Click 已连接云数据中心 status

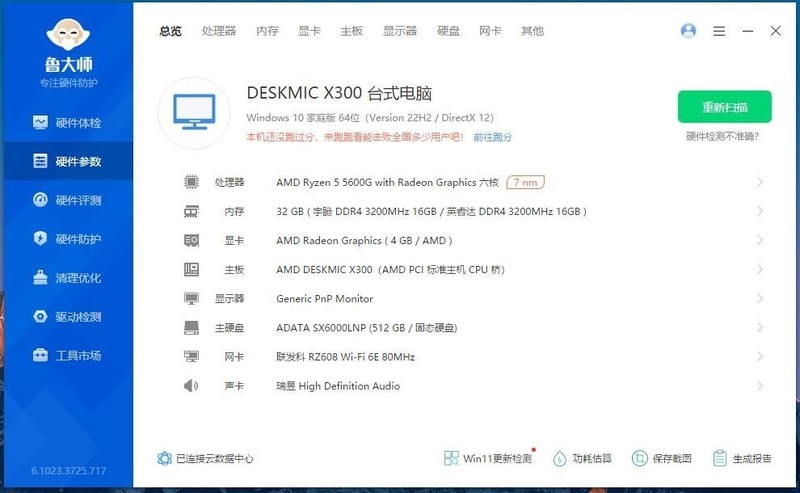click(205, 458)
